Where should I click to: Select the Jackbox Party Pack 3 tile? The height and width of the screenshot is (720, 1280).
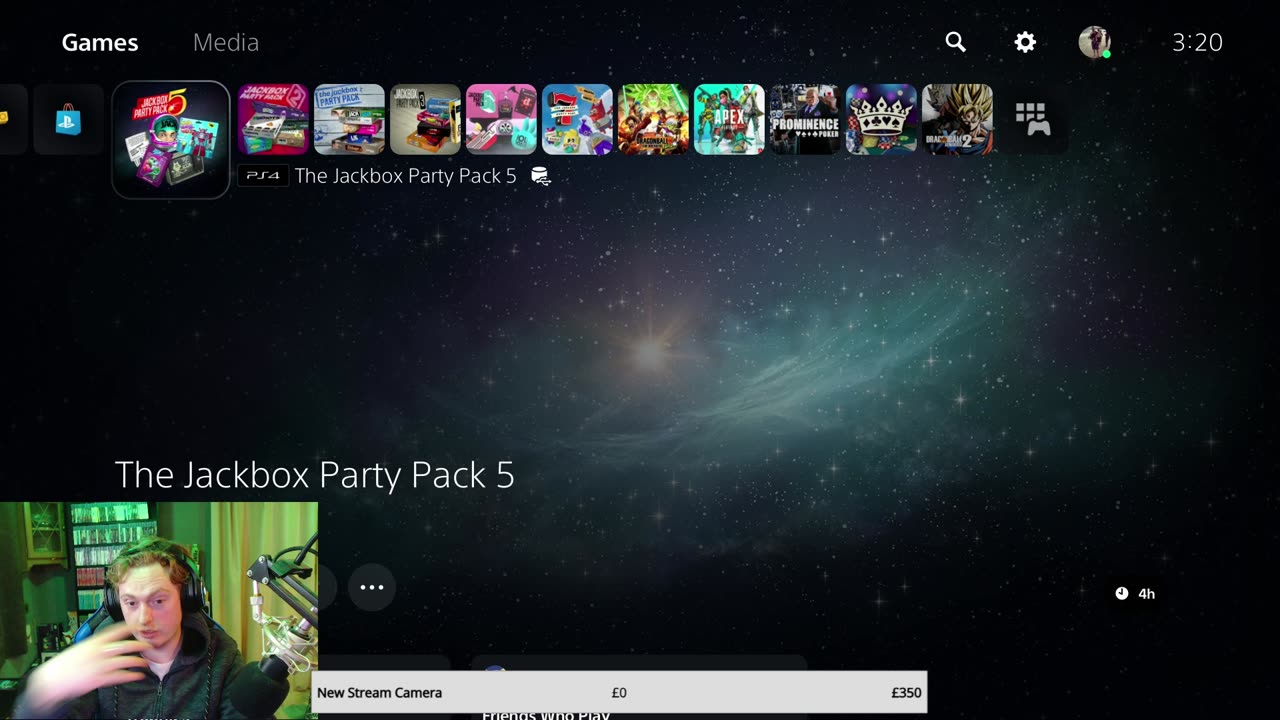click(x=425, y=119)
